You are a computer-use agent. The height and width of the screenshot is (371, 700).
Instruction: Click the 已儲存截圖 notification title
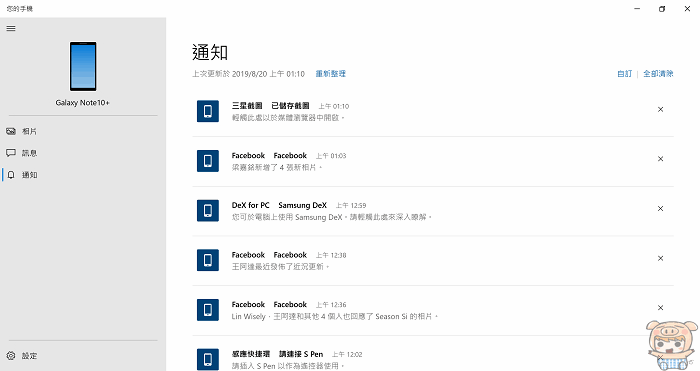click(x=290, y=106)
